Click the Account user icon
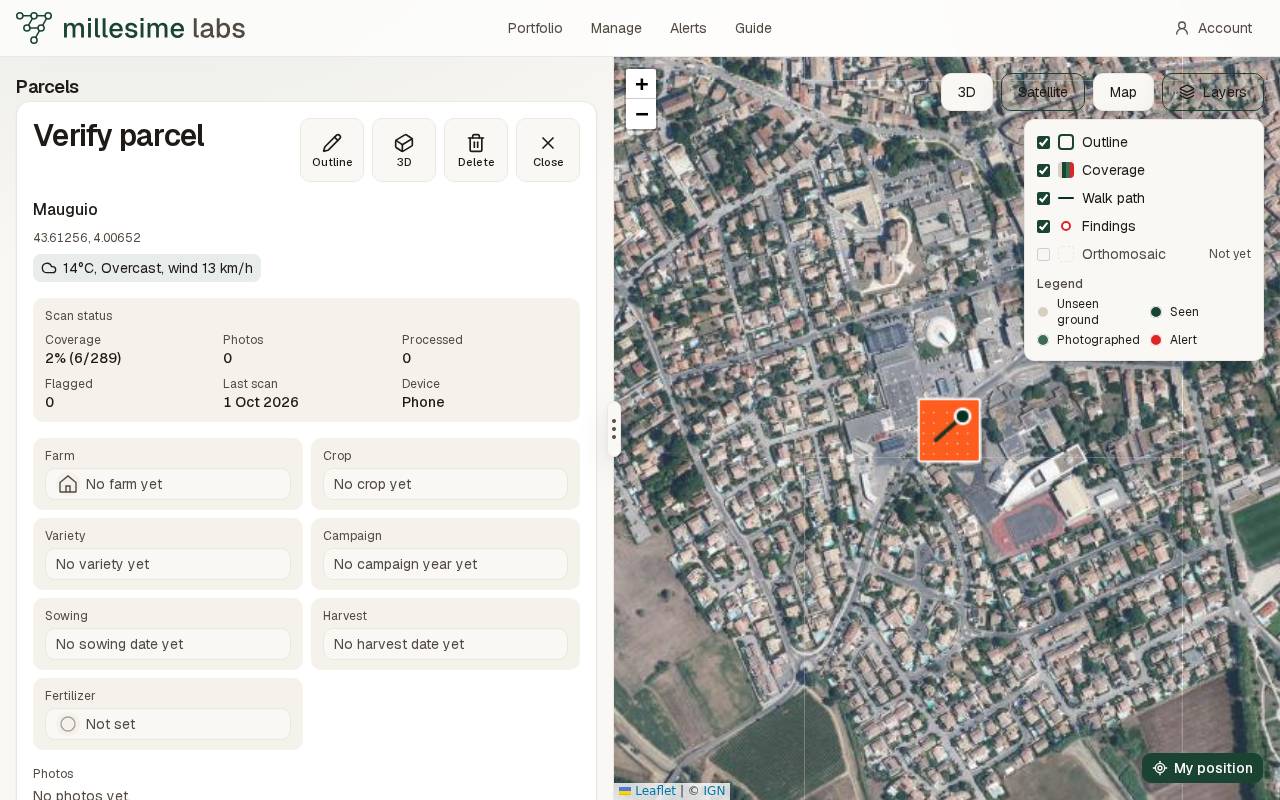 pyautogui.click(x=1182, y=28)
